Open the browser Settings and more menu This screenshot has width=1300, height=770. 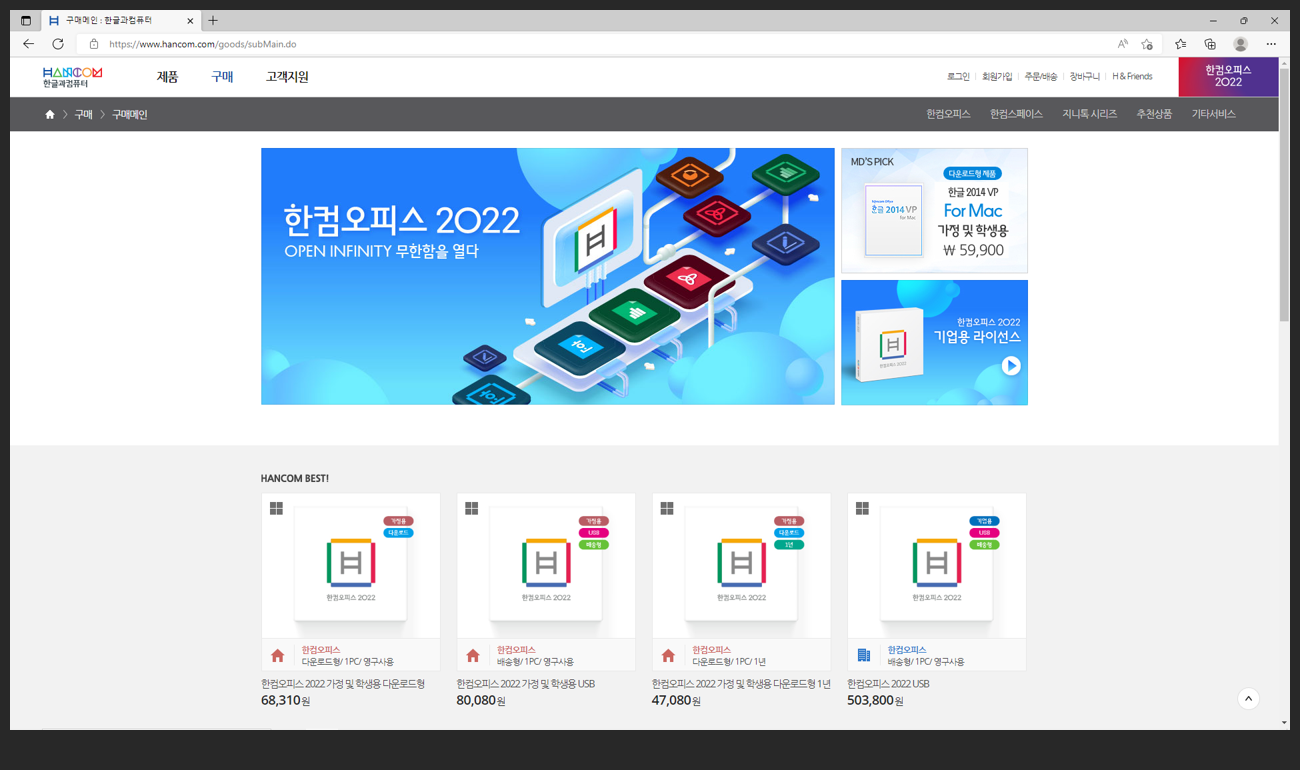click(x=1271, y=44)
